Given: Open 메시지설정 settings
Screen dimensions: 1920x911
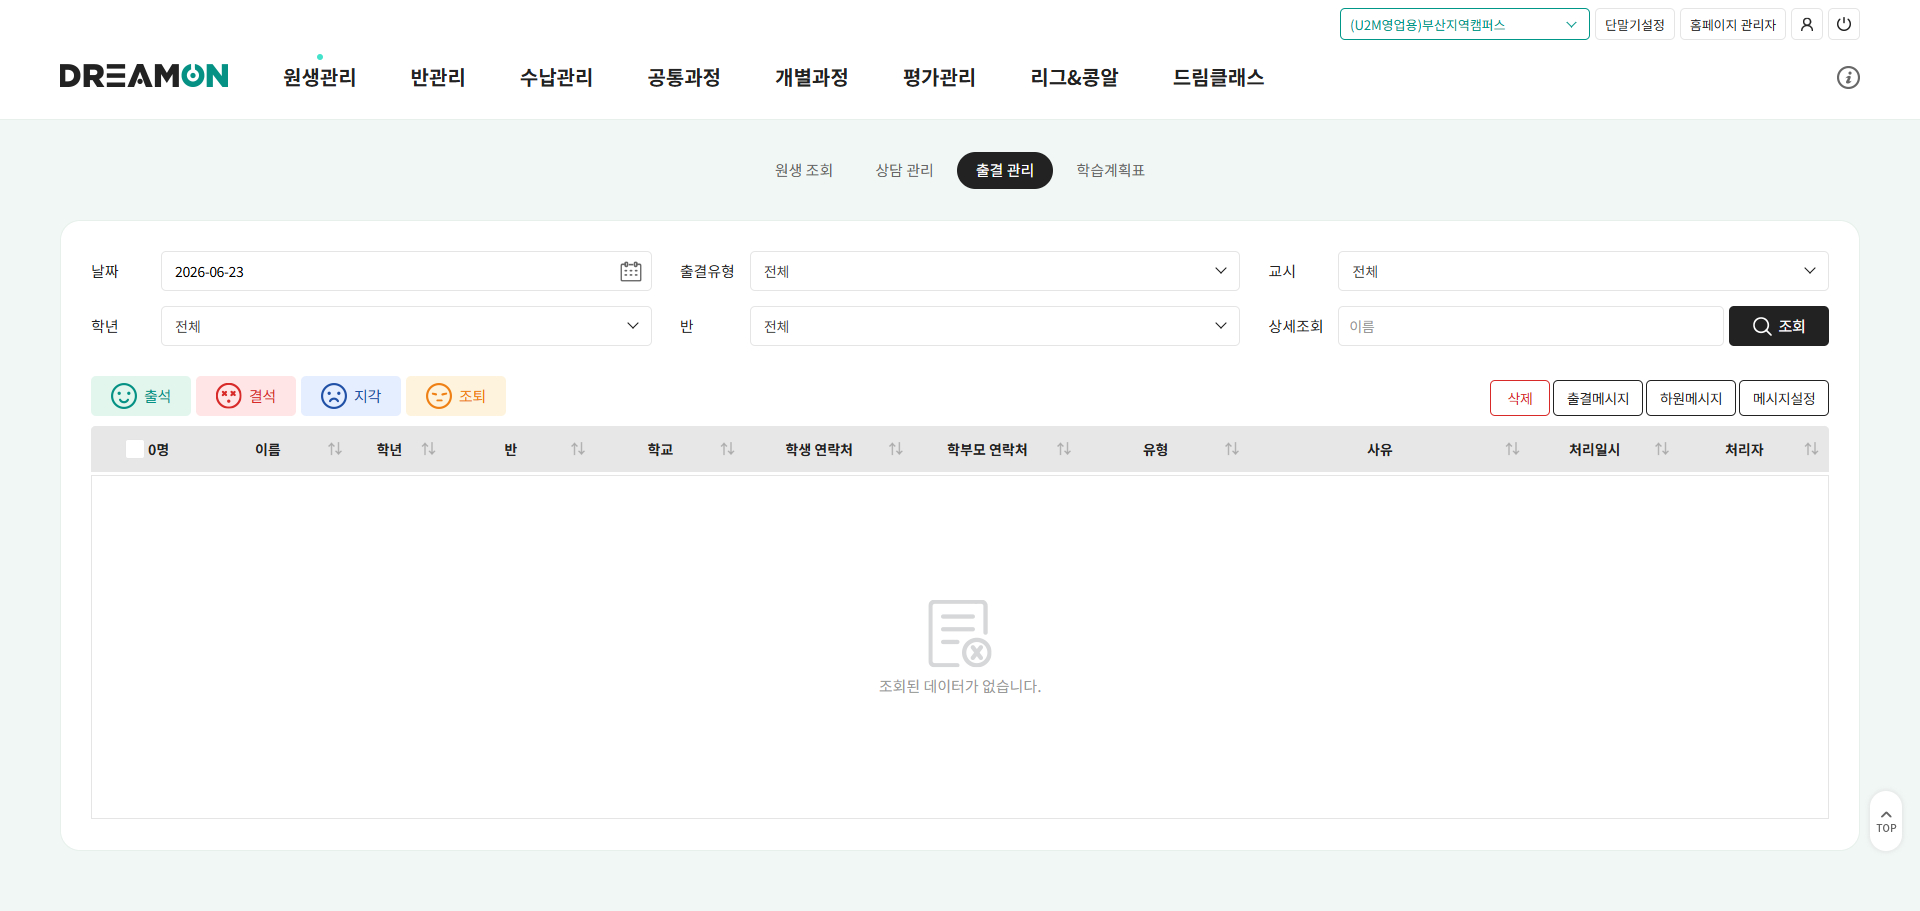Looking at the screenshot, I should 1784,398.
